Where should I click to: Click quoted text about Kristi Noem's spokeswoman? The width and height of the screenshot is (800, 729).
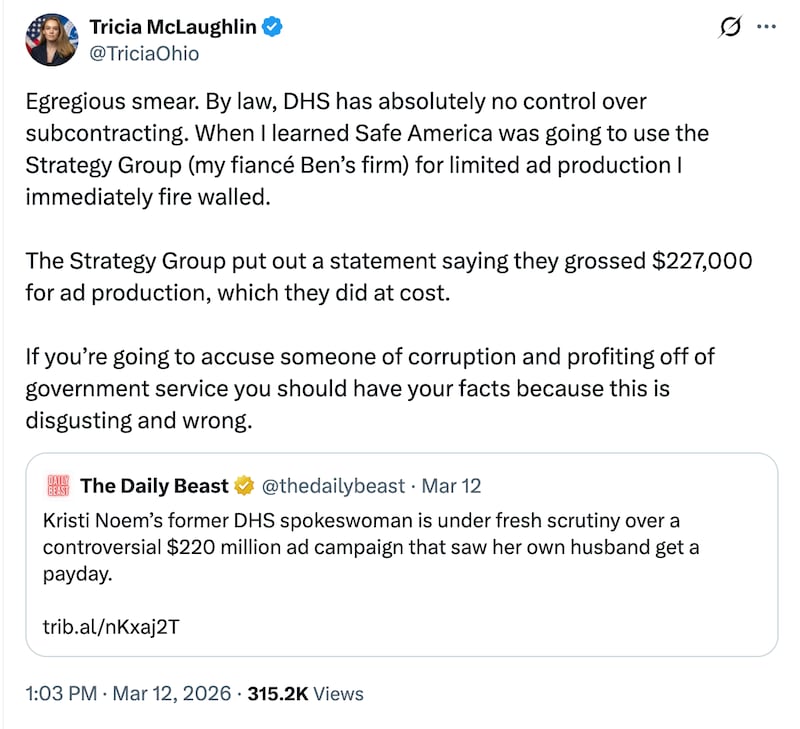click(x=370, y=547)
